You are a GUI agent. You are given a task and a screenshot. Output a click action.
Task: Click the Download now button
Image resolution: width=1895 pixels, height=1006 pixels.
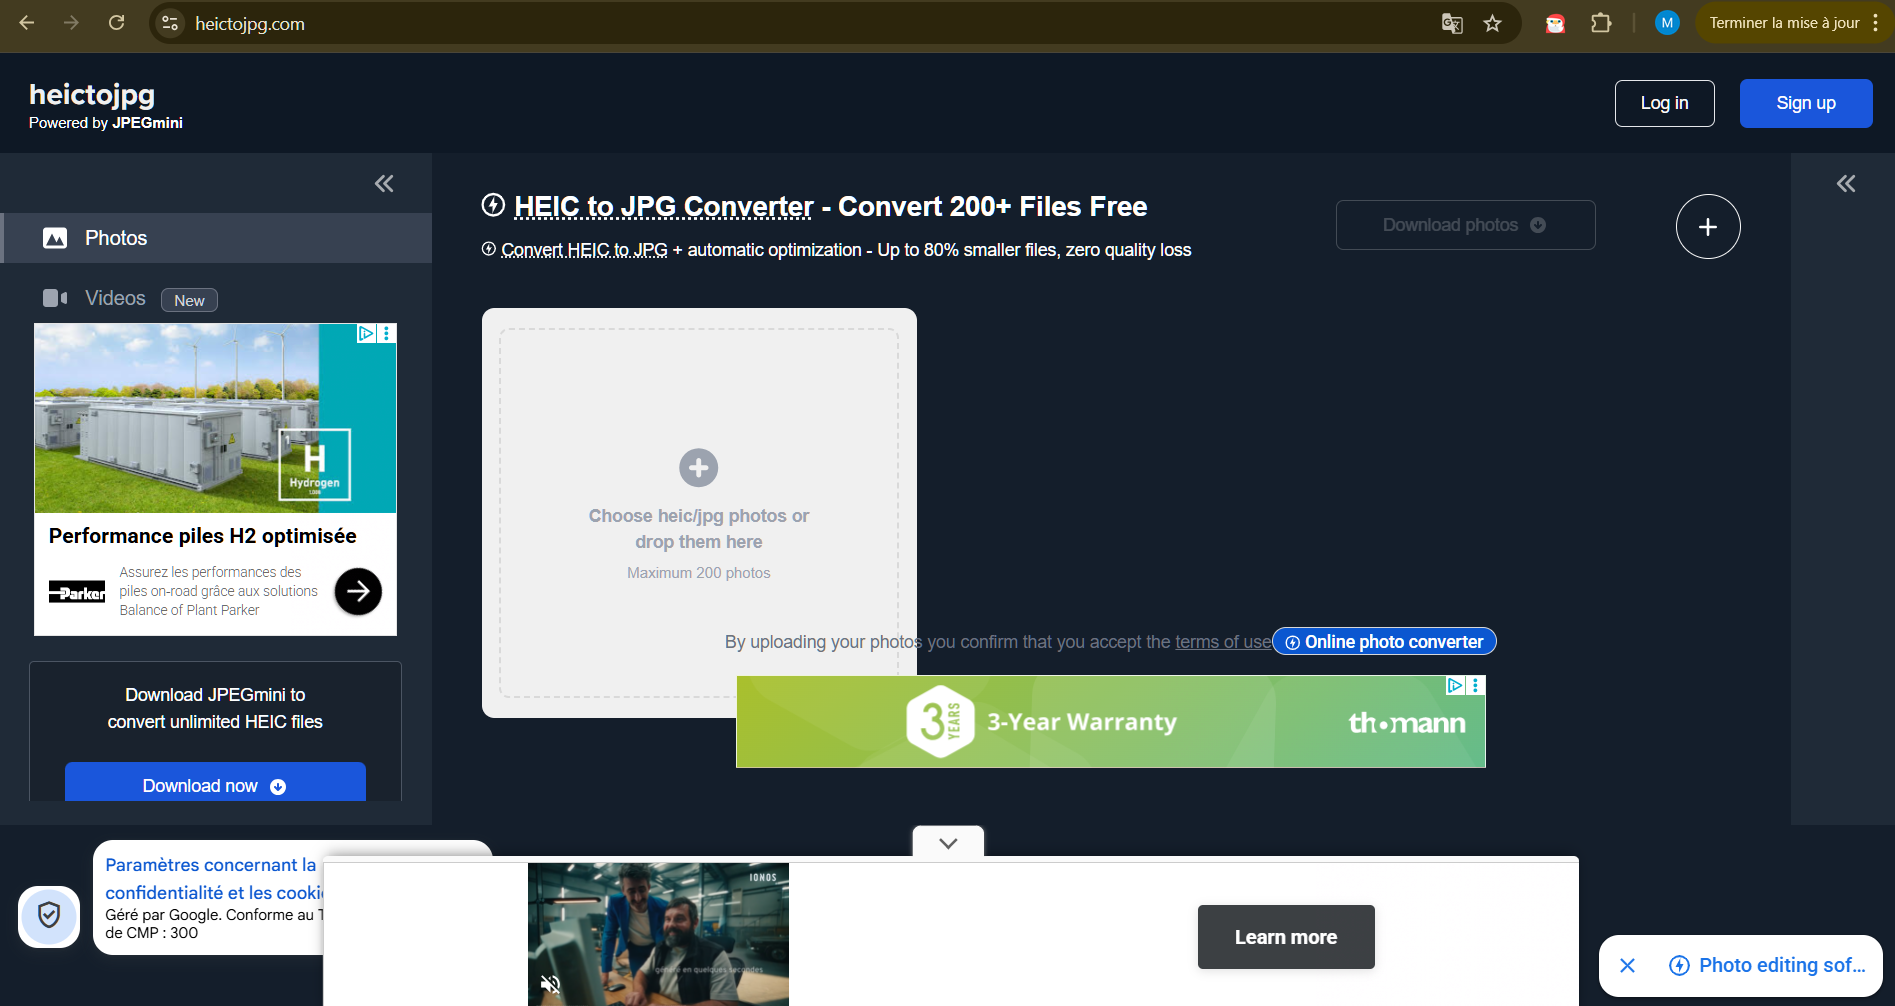click(x=214, y=786)
